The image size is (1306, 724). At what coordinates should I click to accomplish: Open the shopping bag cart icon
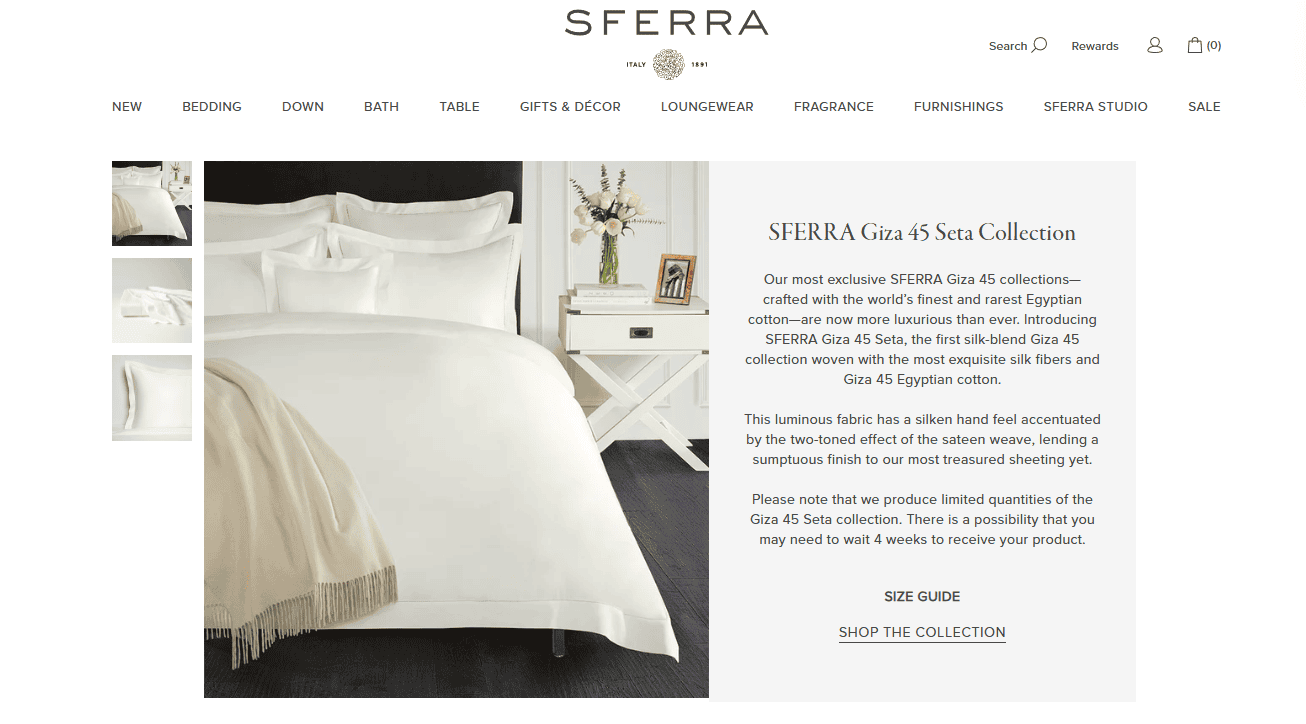[x=1194, y=45]
